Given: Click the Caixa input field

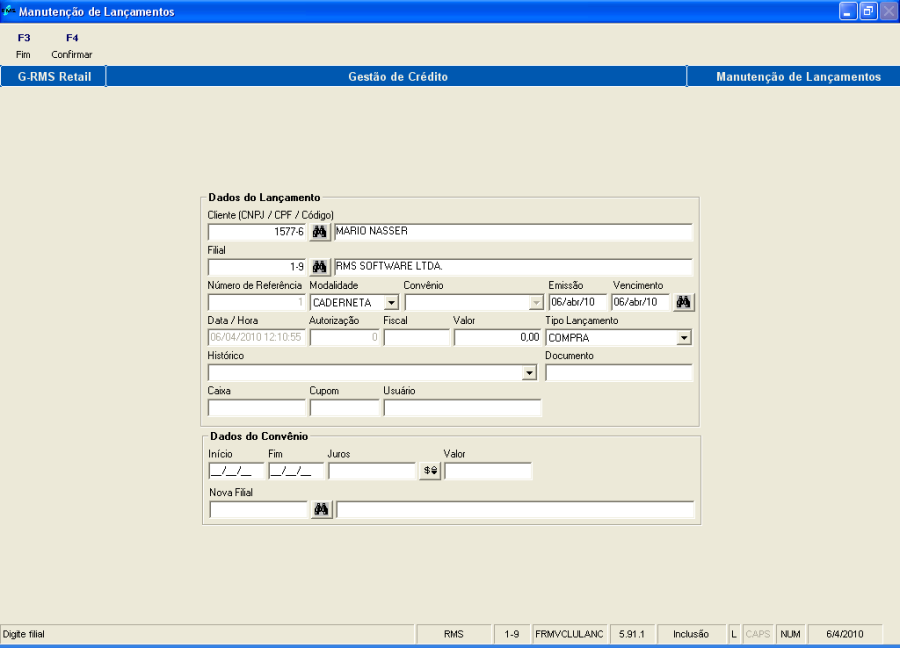Looking at the screenshot, I should (x=257, y=408).
